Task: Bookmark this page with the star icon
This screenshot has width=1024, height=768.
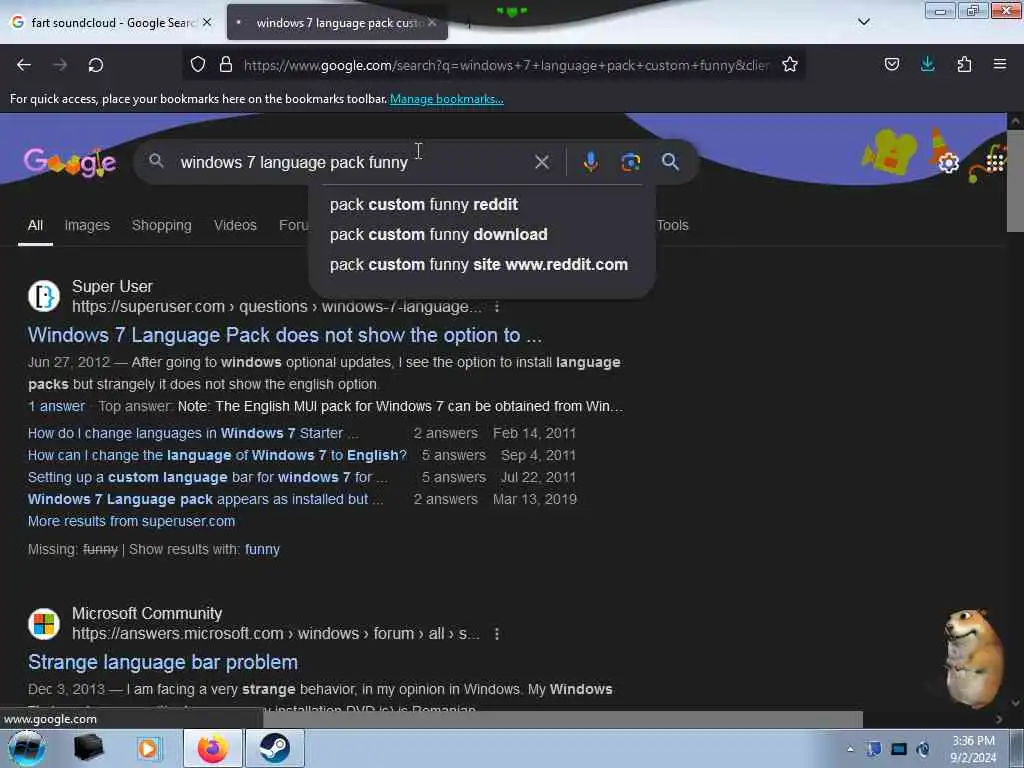Action: coord(790,65)
